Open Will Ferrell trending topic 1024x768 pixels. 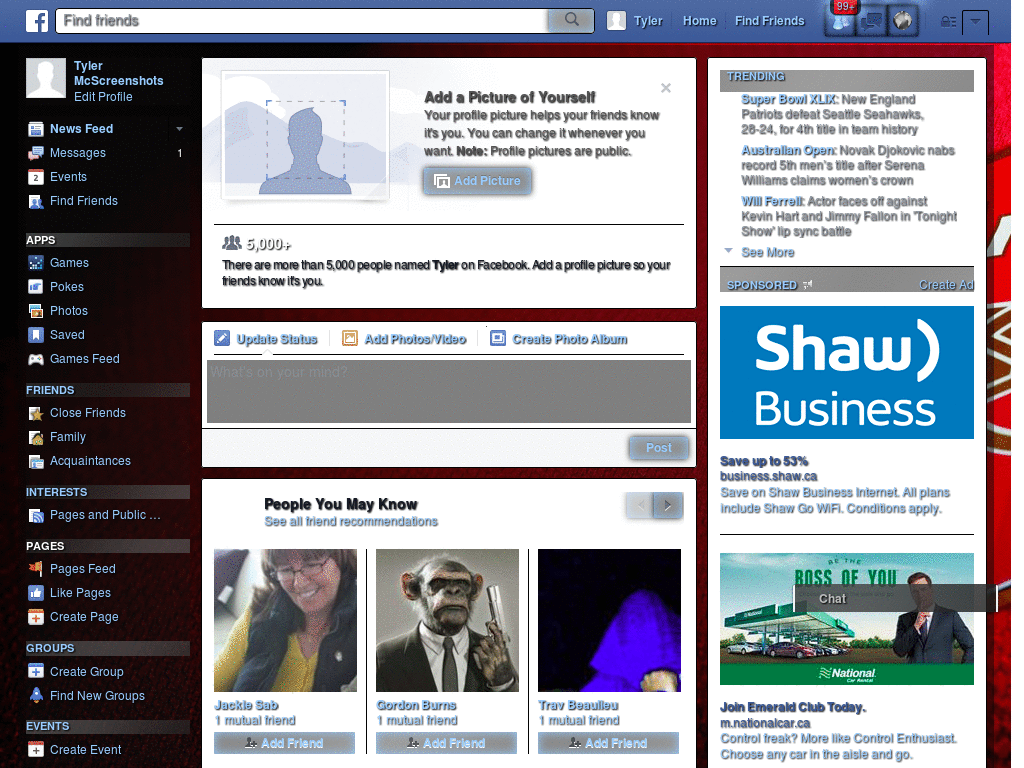[x=772, y=201]
